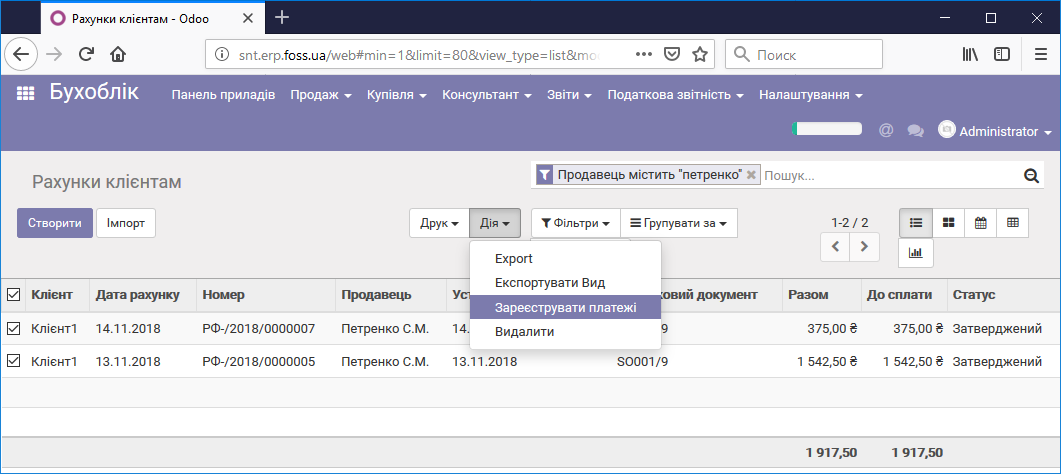Open the Firefox hamburger menu
Image resolution: width=1061 pixels, height=474 pixels.
[x=1040, y=54]
